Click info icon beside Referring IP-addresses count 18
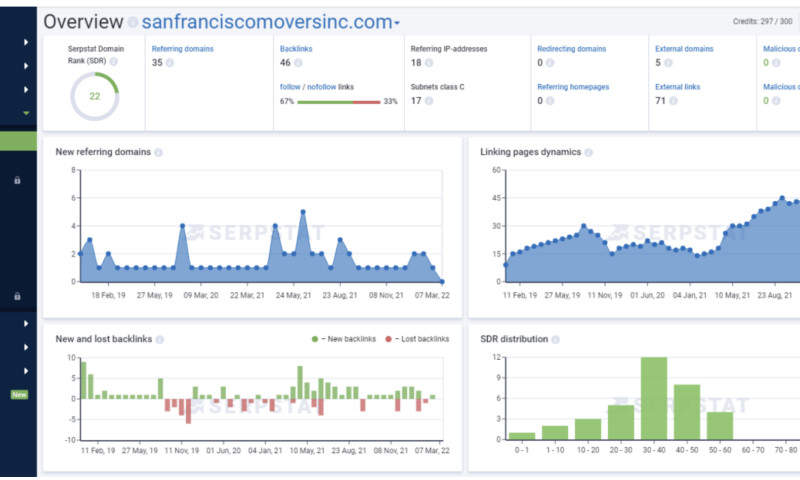This screenshot has height=480, width=800. [x=429, y=63]
